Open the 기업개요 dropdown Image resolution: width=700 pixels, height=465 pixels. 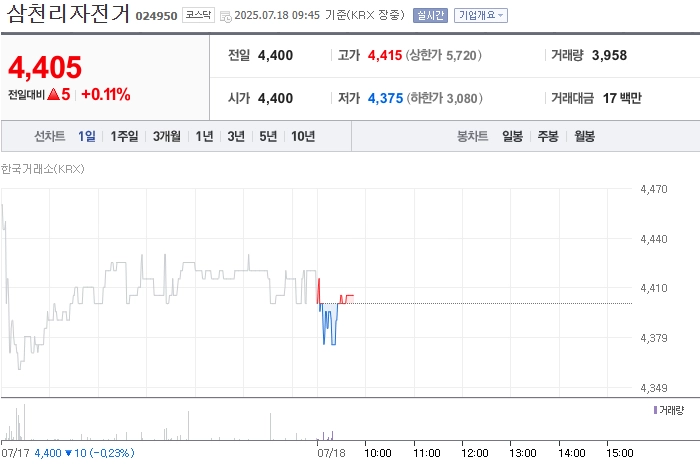[x=481, y=15]
